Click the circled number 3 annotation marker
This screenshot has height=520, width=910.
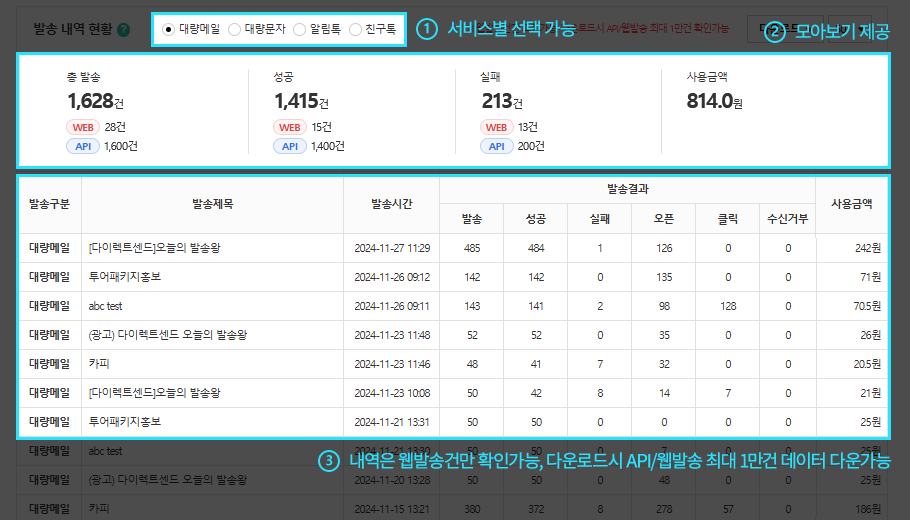(x=328, y=461)
